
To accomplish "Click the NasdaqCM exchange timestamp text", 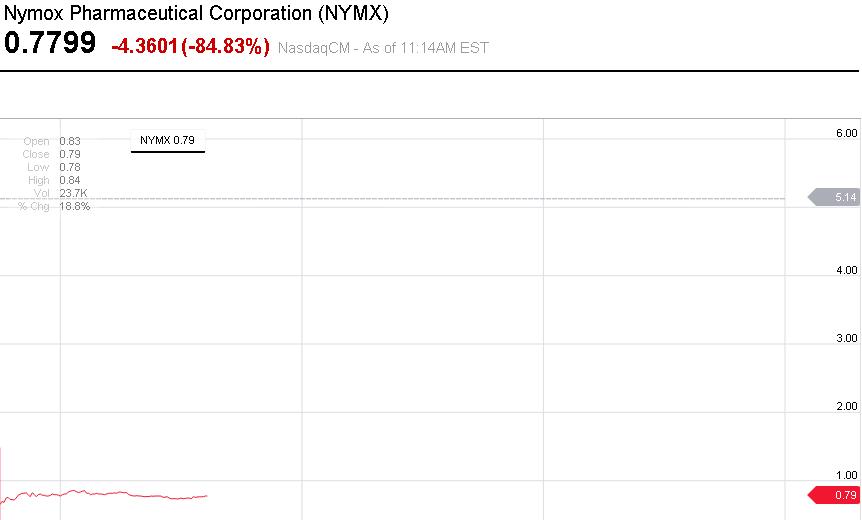I will tap(383, 47).
